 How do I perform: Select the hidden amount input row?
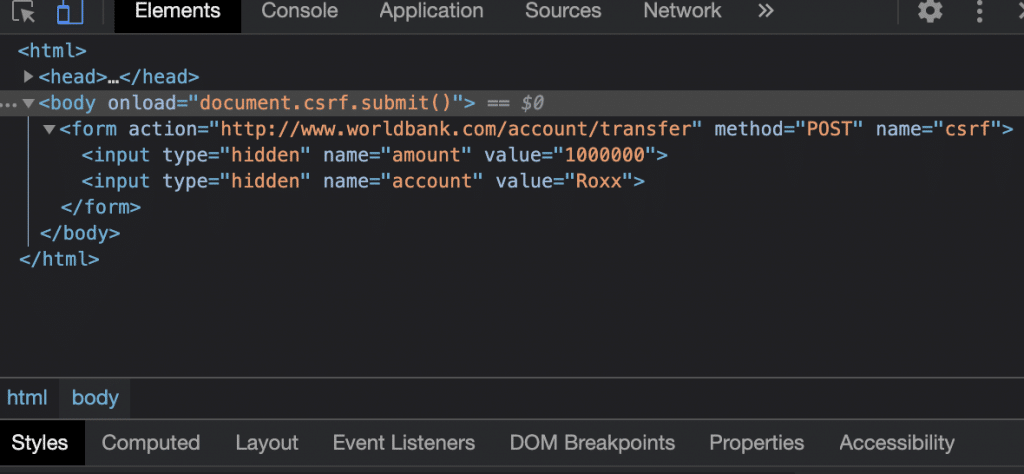tap(375, 155)
